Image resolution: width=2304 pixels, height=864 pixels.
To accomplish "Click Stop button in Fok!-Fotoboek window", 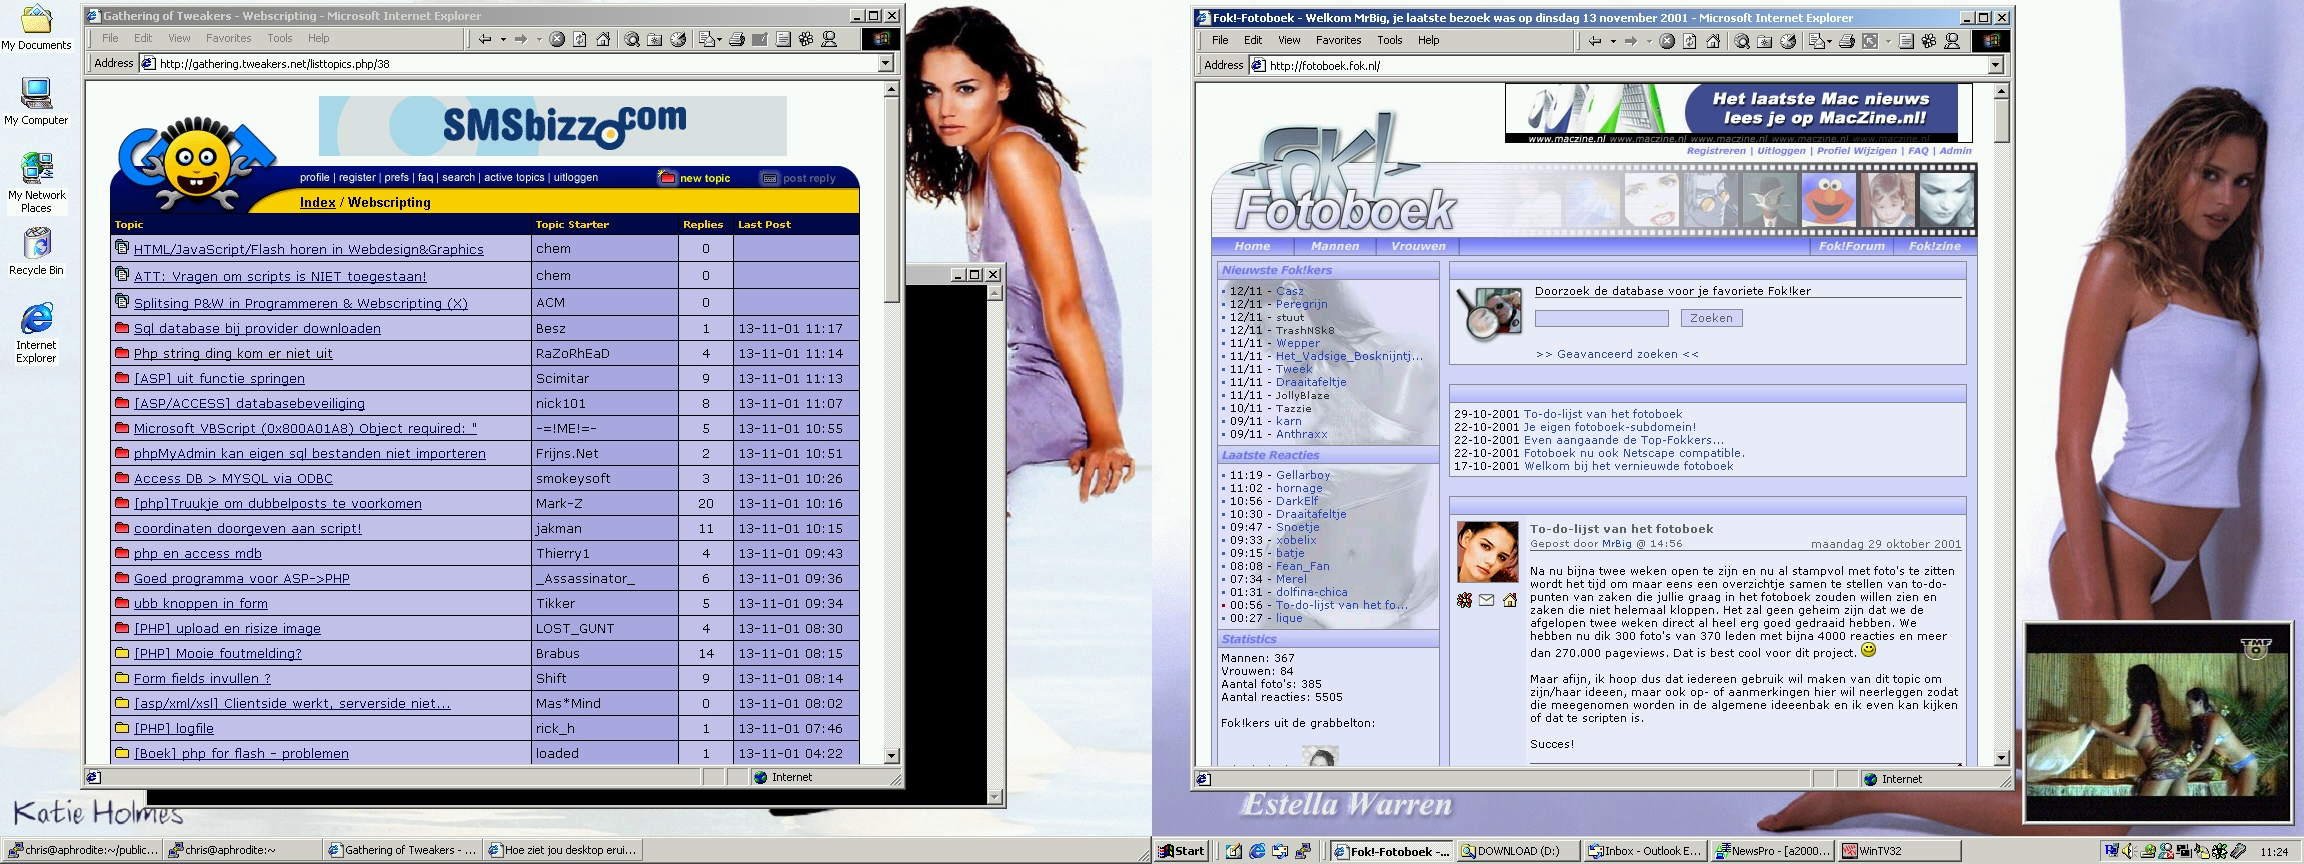I will tap(1667, 41).
